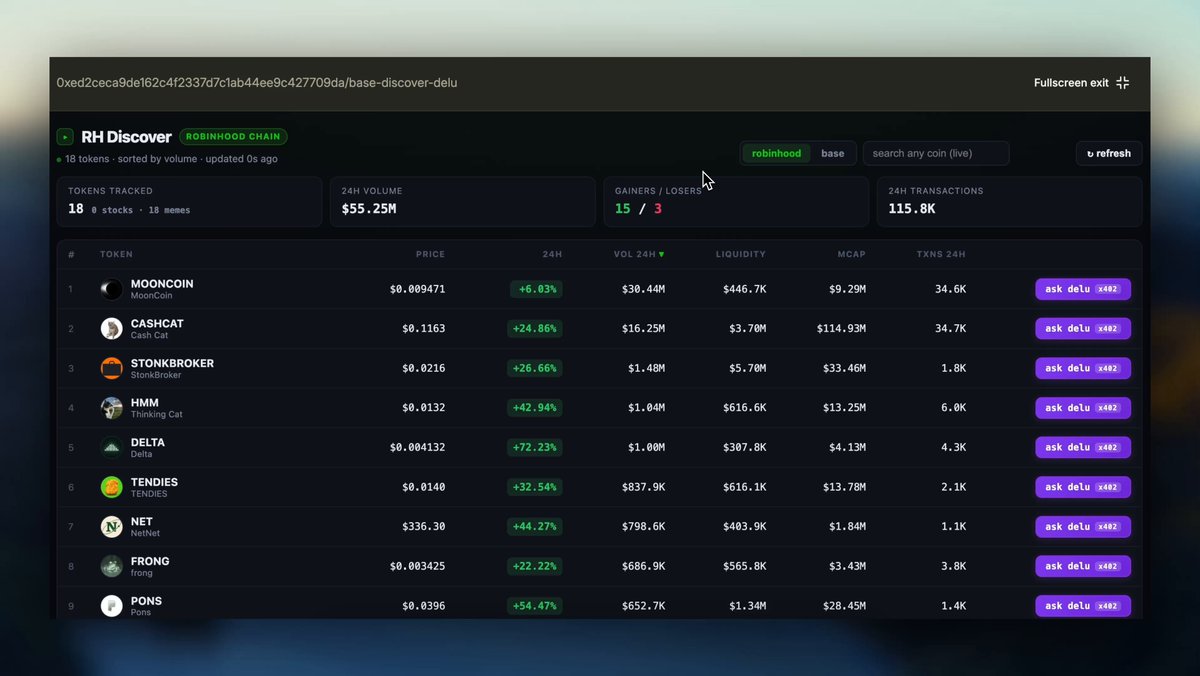Sort the table by LIQUIDITY header
Viewport: 1200px width, 676px height.
click(x=741, y=255)
